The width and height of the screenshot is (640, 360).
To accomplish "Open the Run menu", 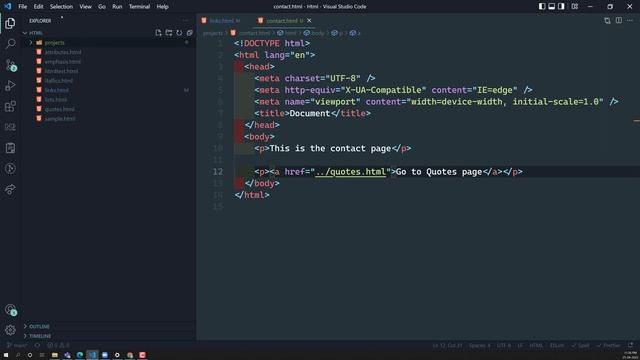I will pyautogui.click(x=117, y=7).
